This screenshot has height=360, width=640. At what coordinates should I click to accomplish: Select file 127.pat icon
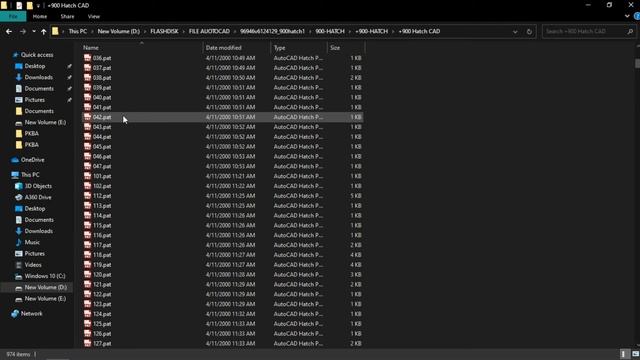[87, 343]
